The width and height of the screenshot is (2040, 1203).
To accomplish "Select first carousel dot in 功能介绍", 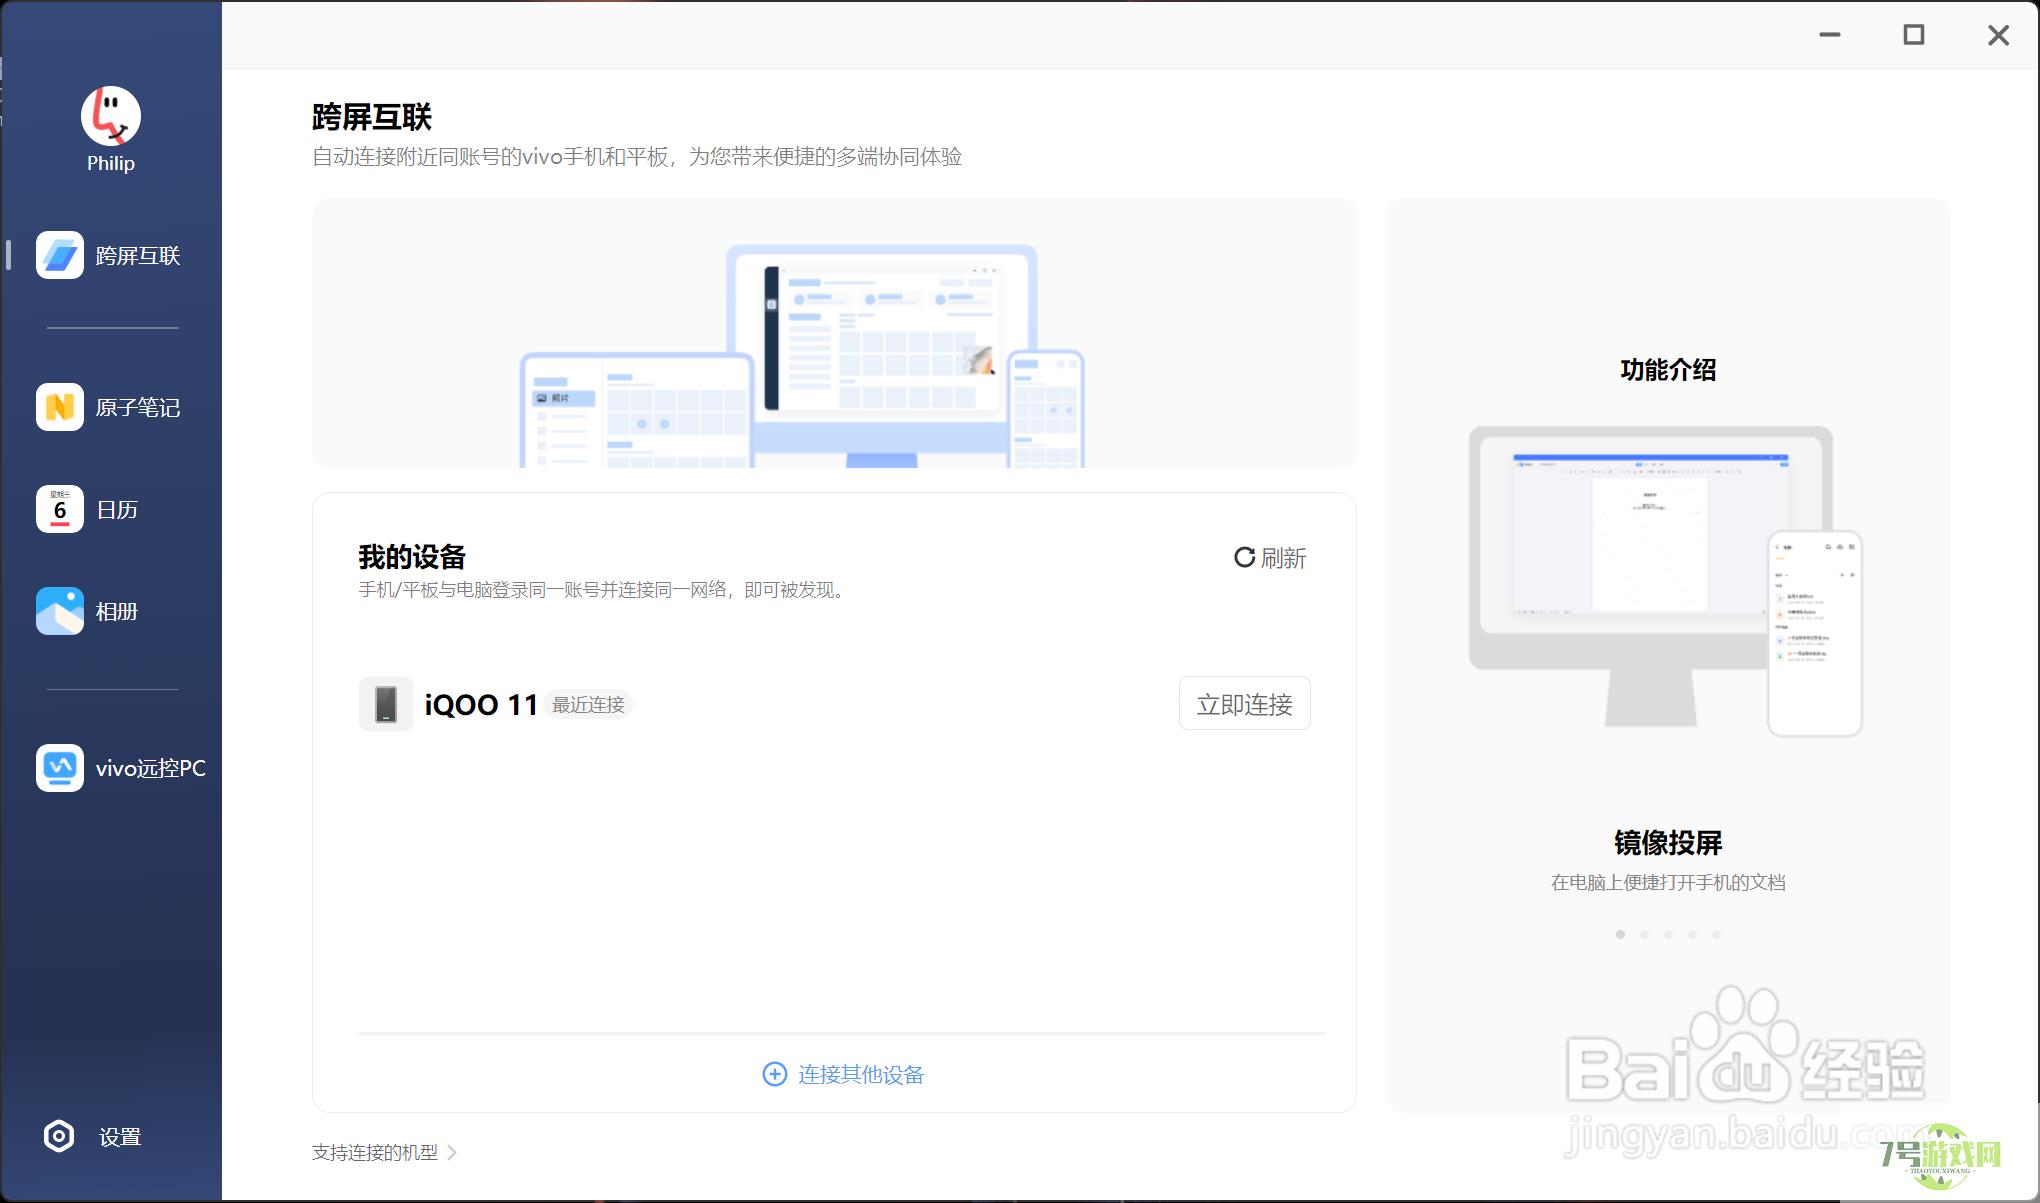I will click(x=1620, y=934).
